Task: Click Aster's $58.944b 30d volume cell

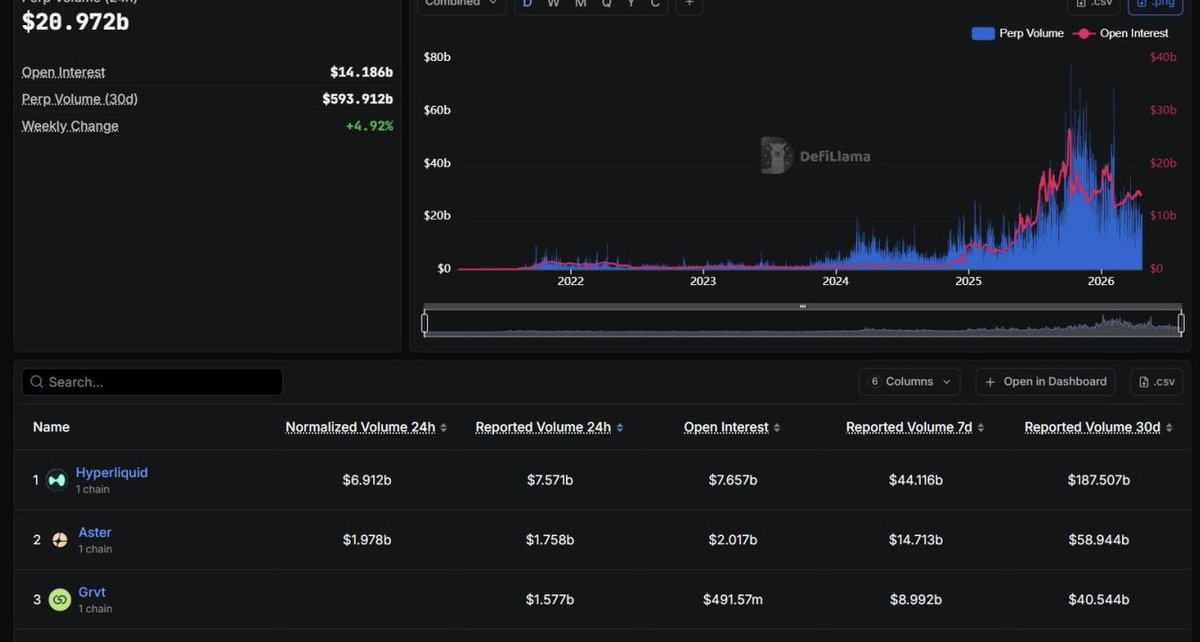Action: [1099, 540]
